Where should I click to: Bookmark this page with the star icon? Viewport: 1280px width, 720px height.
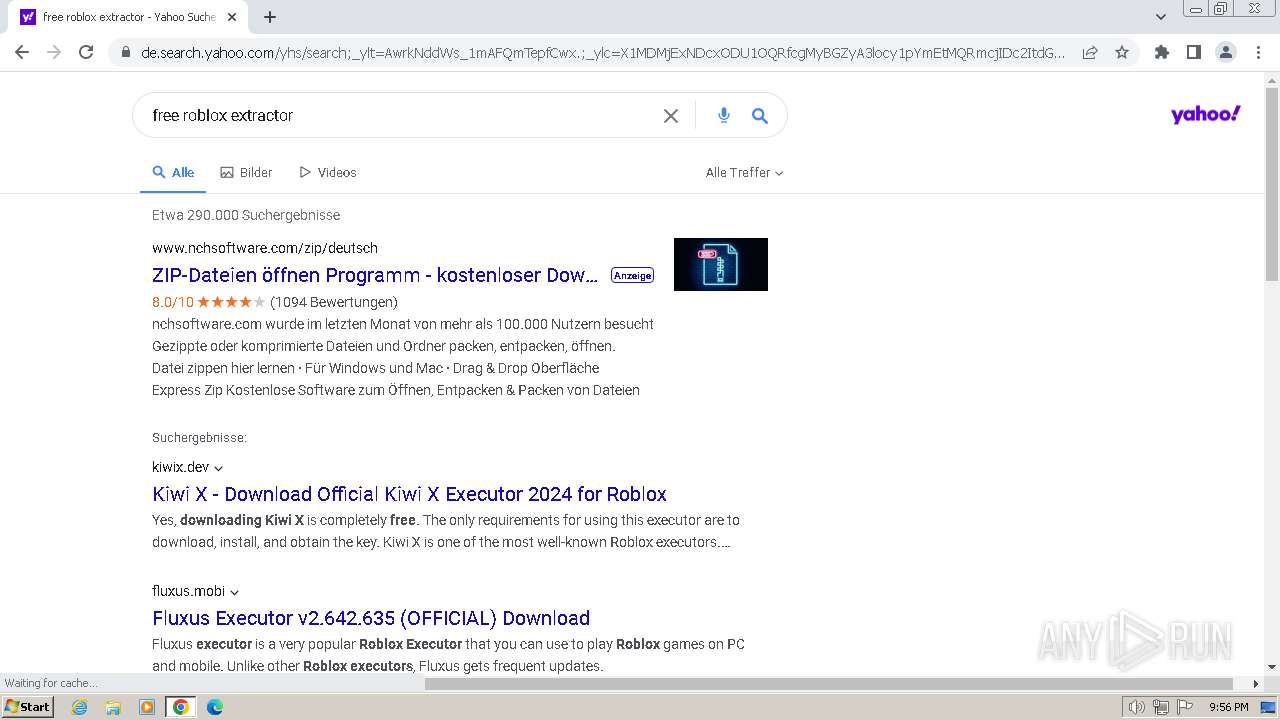coord(1122,52)
